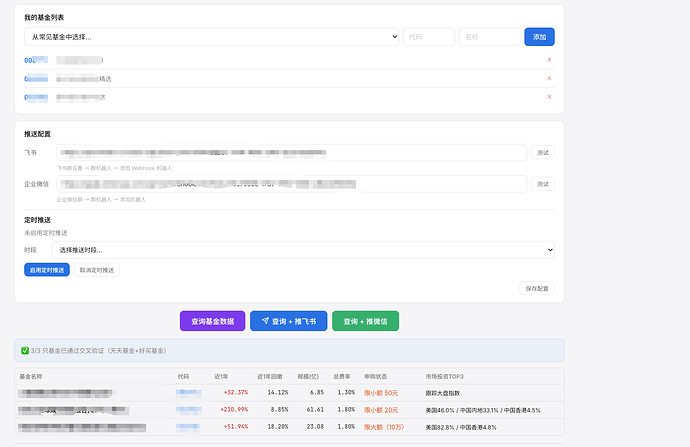The image size is (690, 447).
Task: Click into the 企业微信 webhook field
Action: (291, 184)
